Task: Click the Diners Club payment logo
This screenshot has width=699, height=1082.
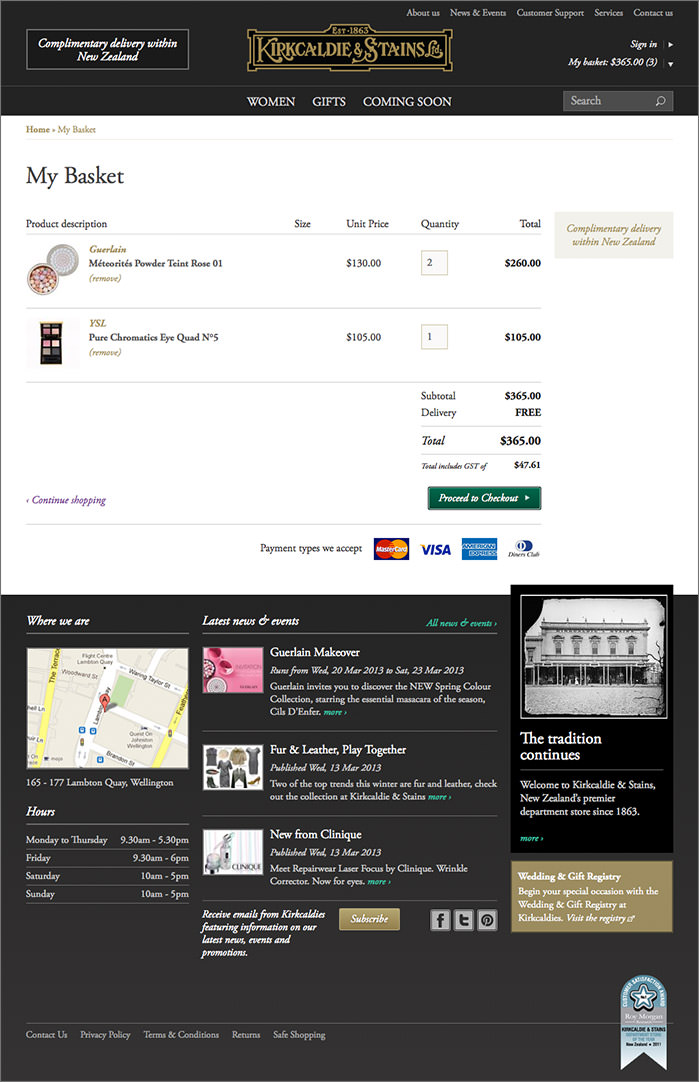Action: 524,549
